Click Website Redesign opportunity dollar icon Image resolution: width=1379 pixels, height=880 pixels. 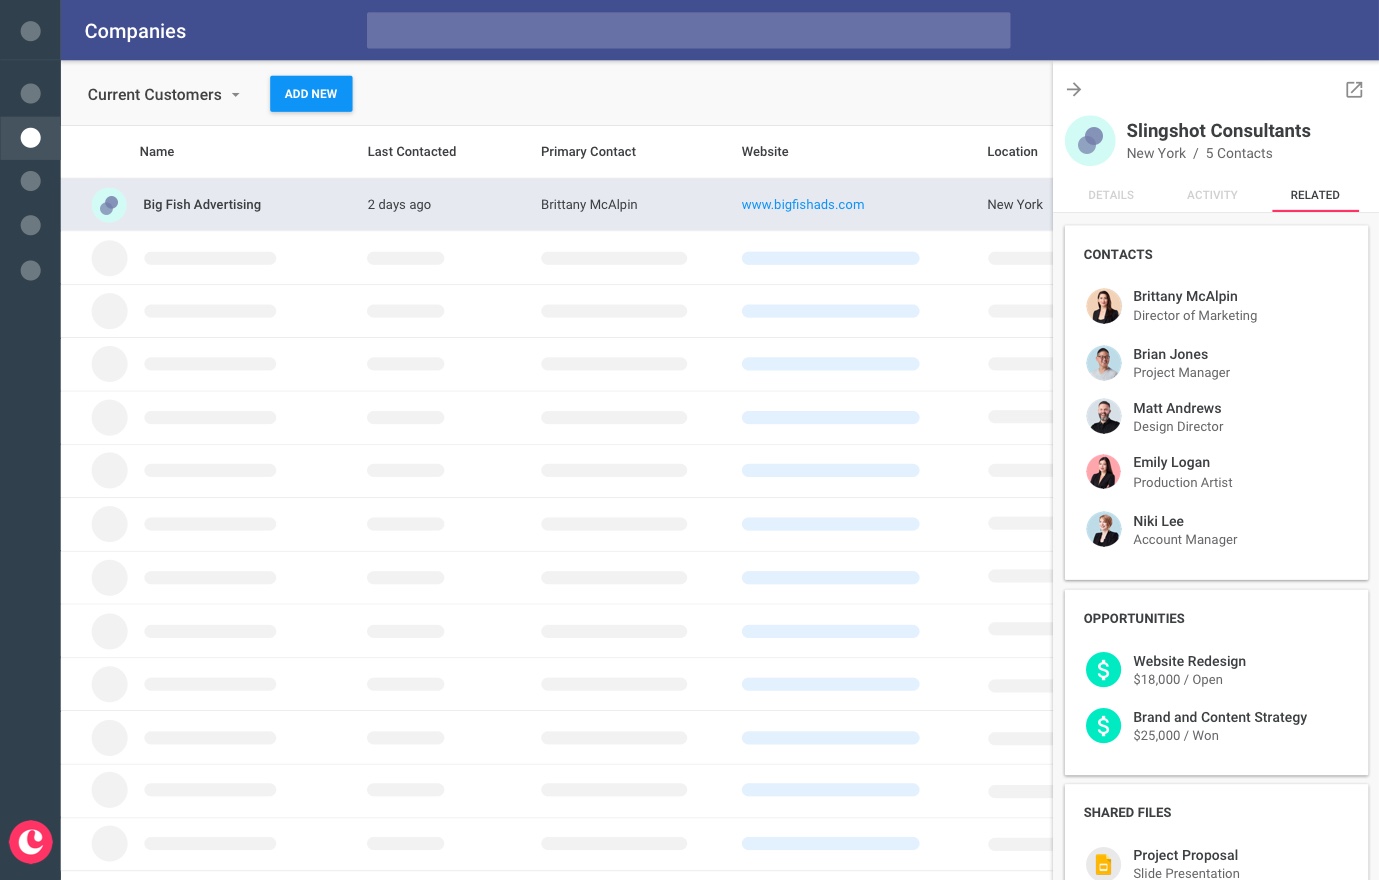point(1103,669)
